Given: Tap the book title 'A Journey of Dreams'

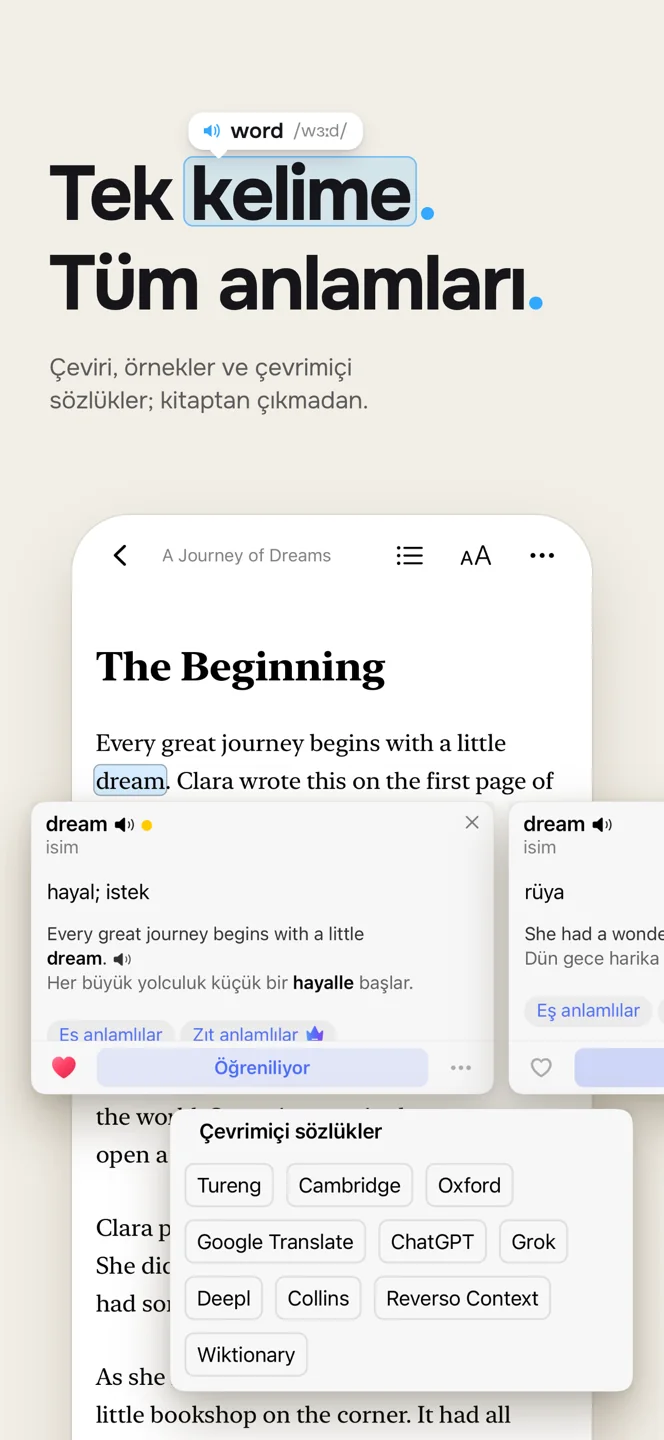Looking at the screenshot, I should pyautogui.click(x=246, y=556).
